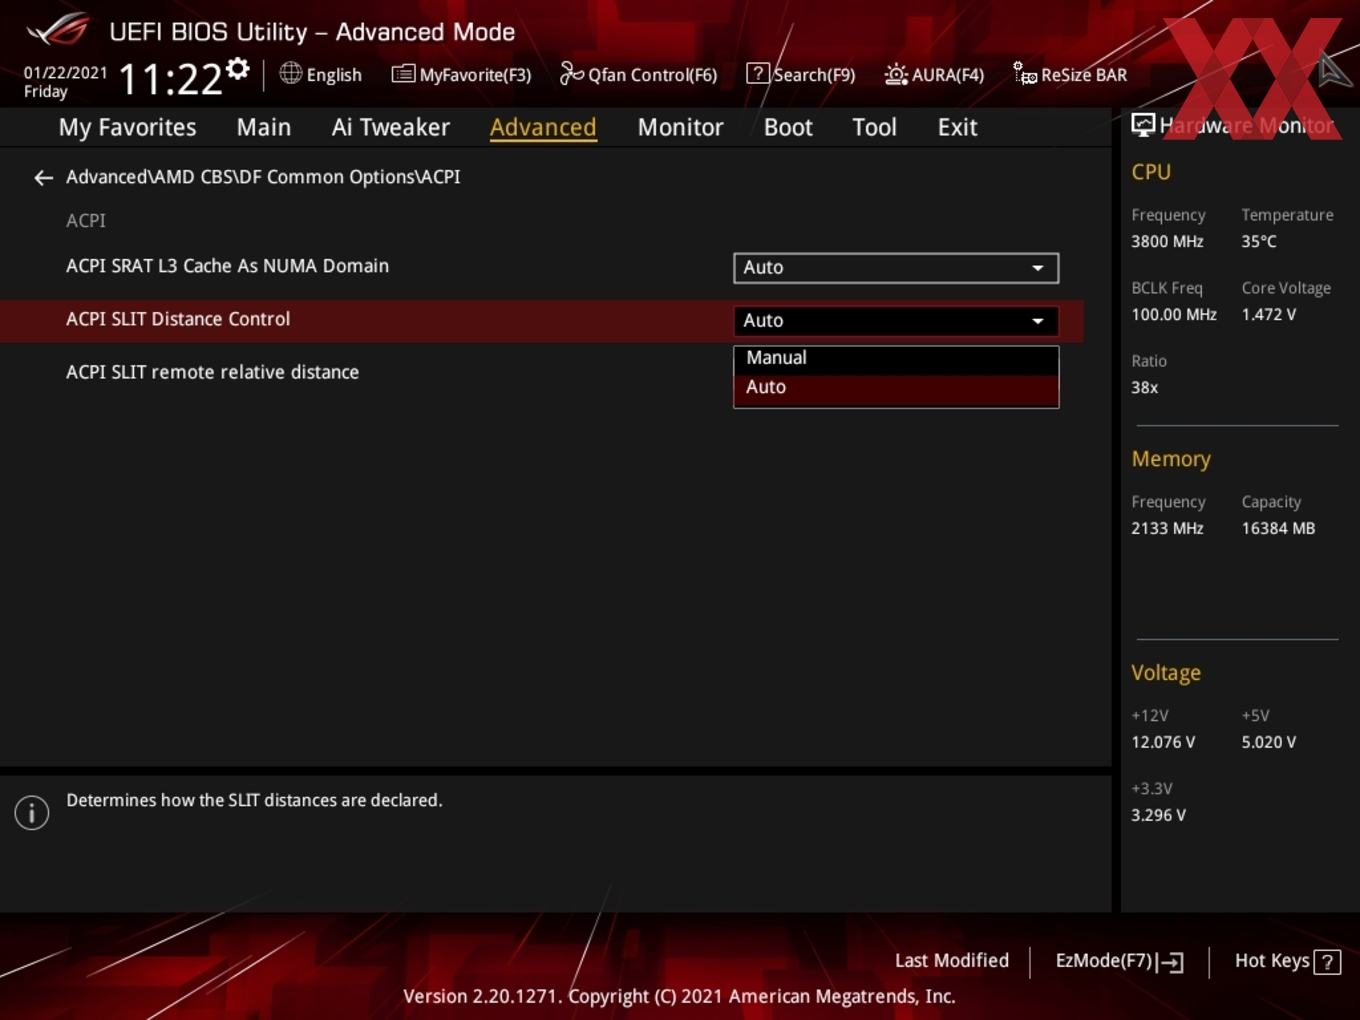Image resolution: width=1360 pixels, height=1020 pixels.
Task: Click the 12.076 V reading
Action: 1163,742
